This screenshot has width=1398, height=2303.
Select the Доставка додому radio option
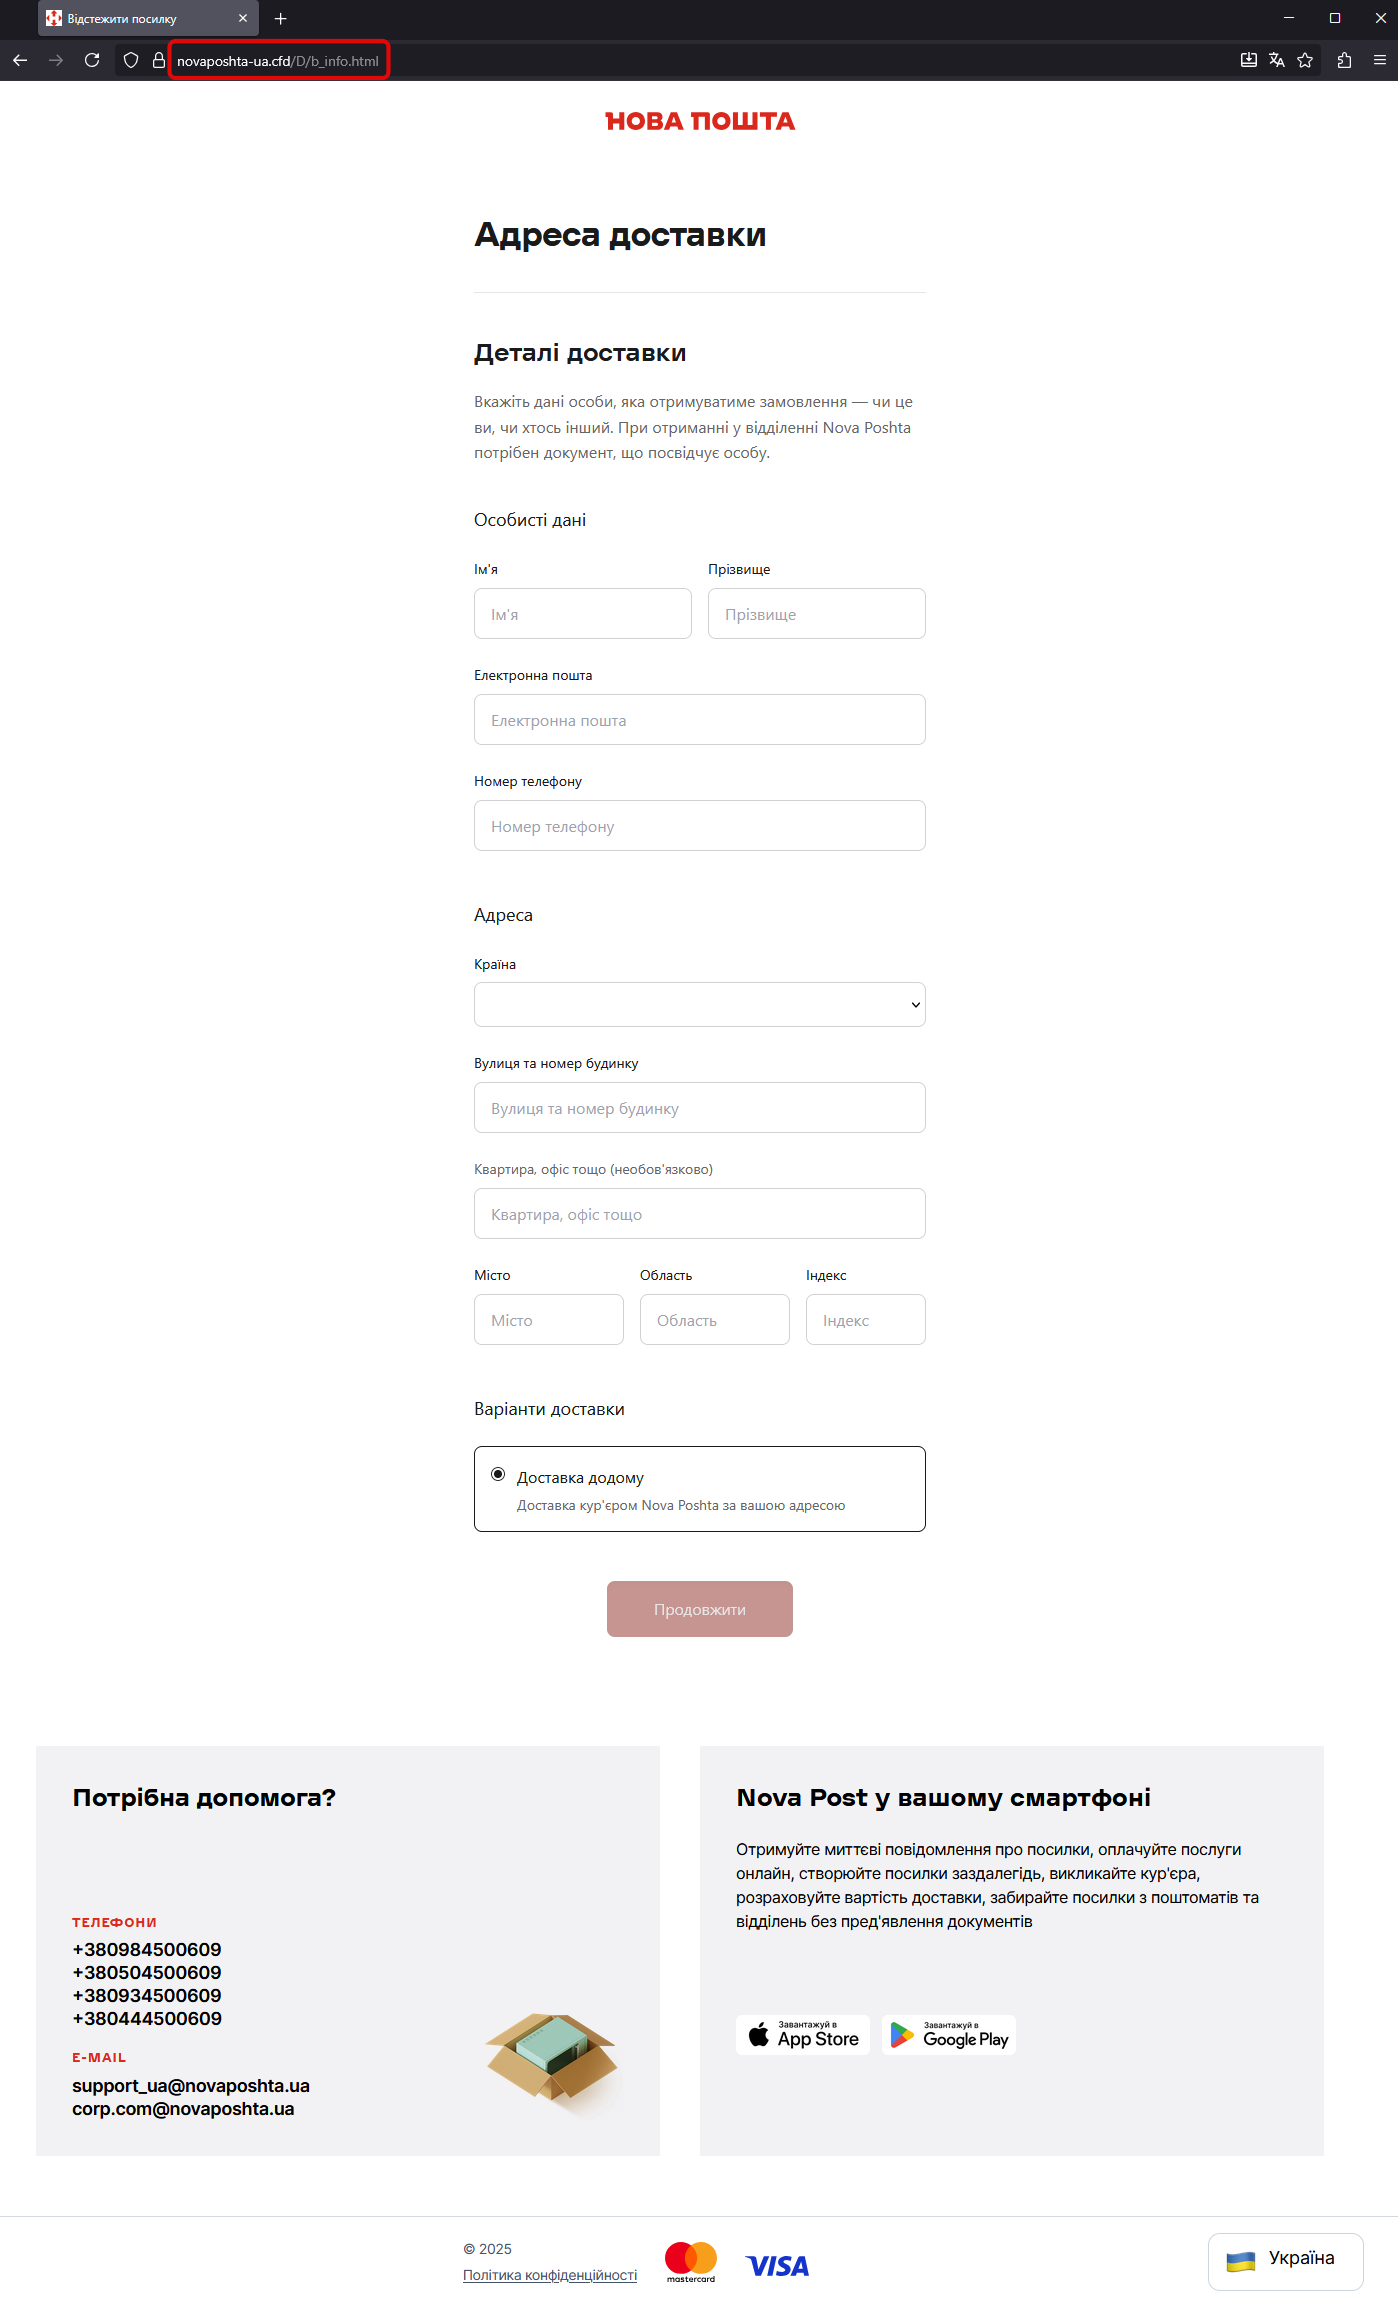click(498, 1474)
